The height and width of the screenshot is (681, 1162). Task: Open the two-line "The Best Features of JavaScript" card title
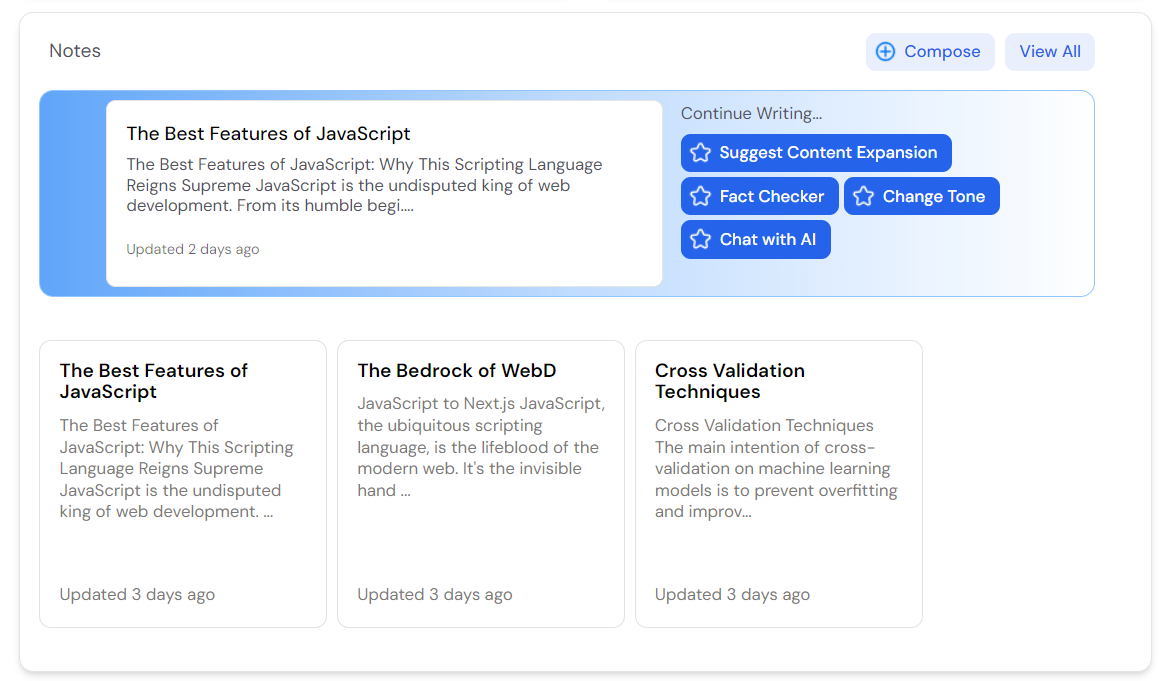tap(154, 381)
